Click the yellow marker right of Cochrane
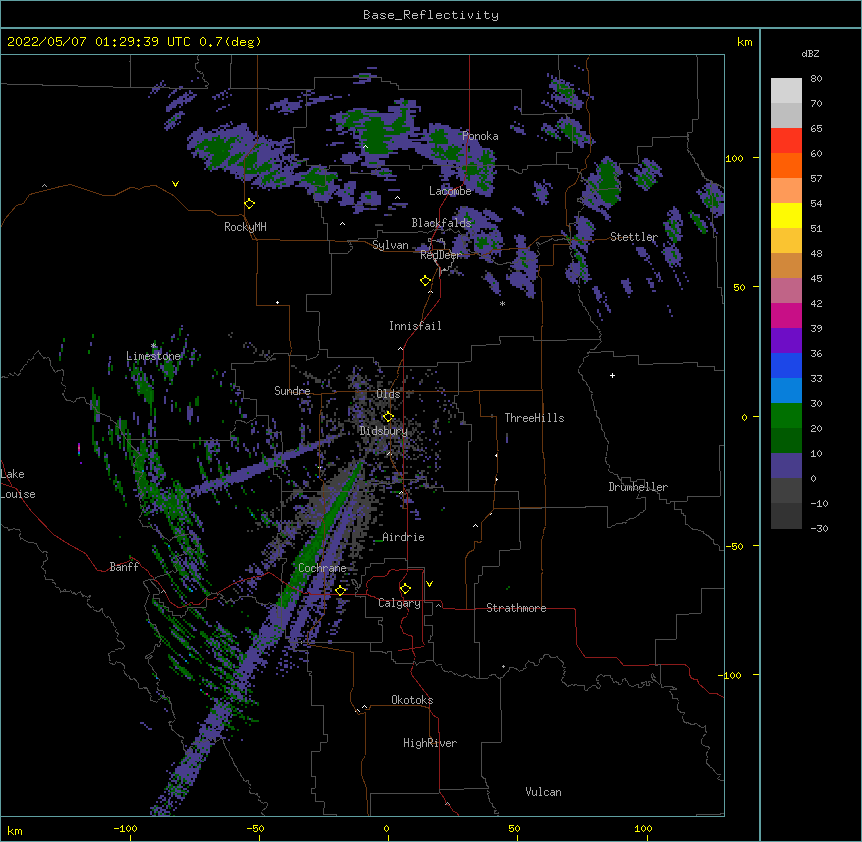Image resolution: width=862 pixels, height=842 pixels. 340,591
